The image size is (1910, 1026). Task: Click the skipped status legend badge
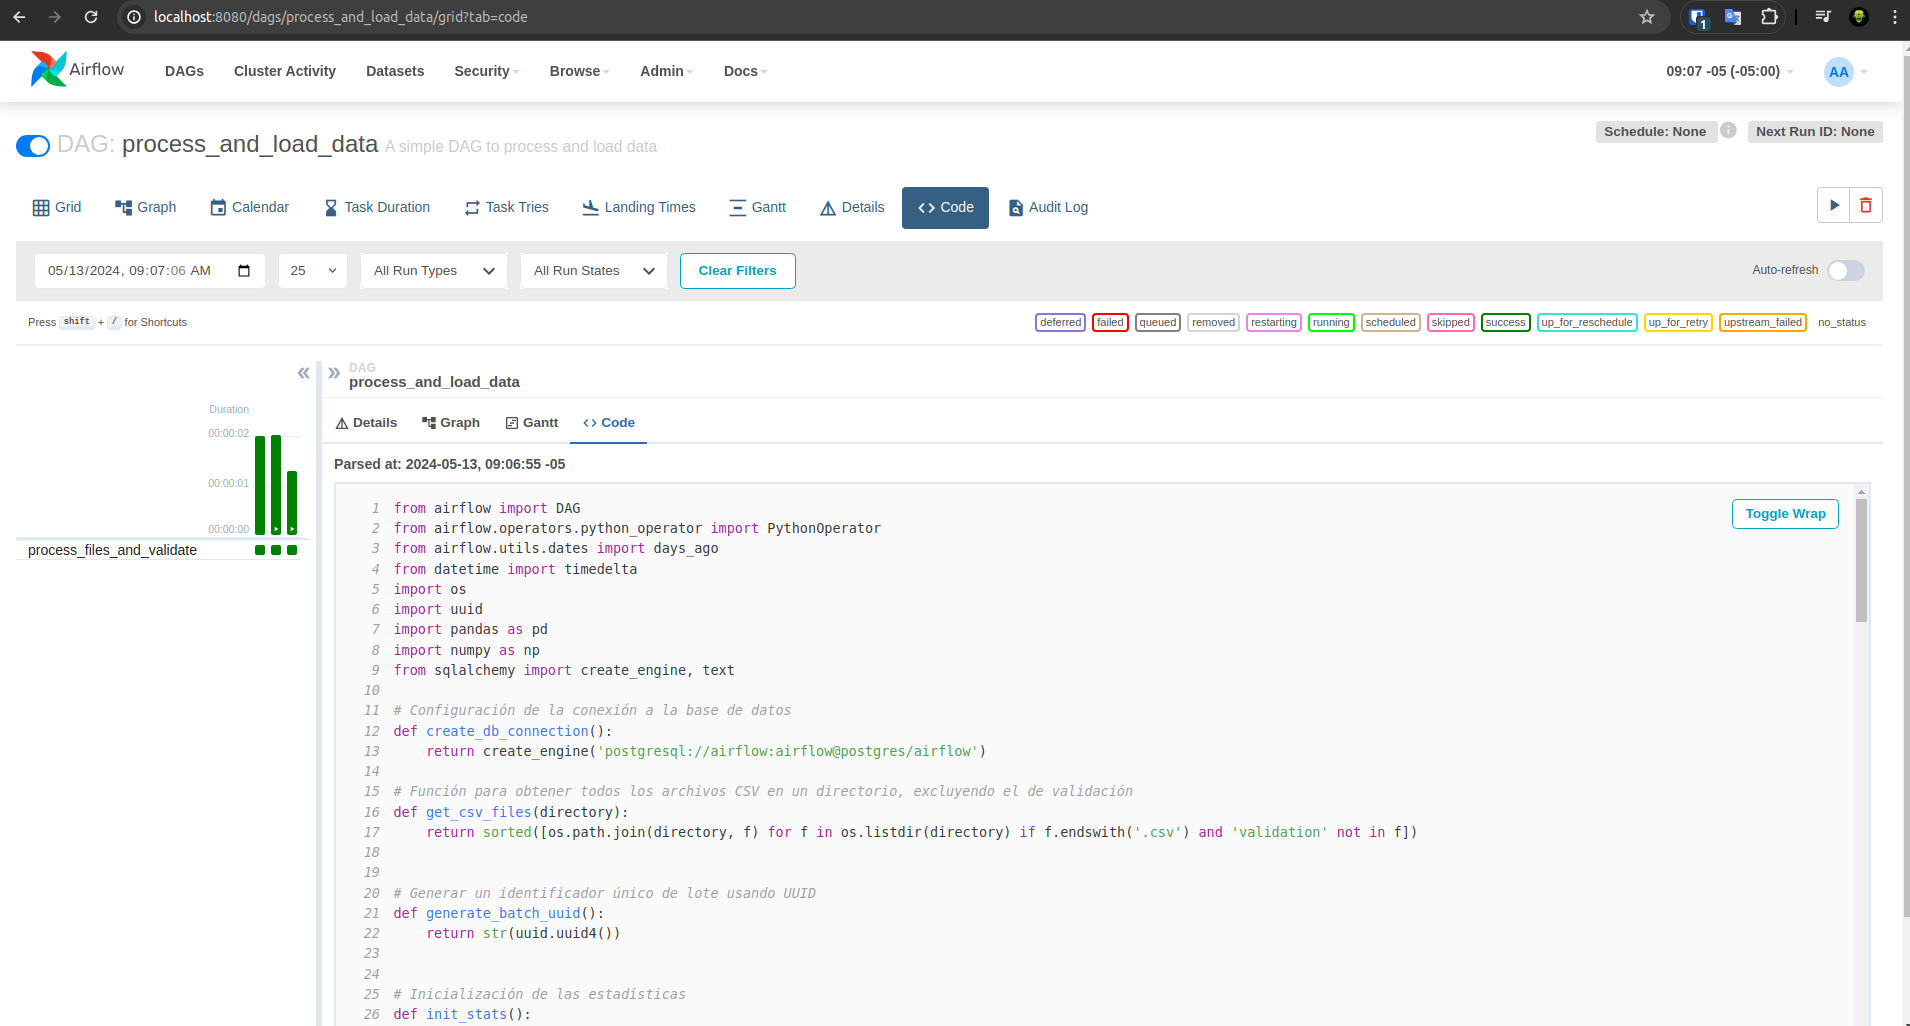click(x=1450, y=322)
